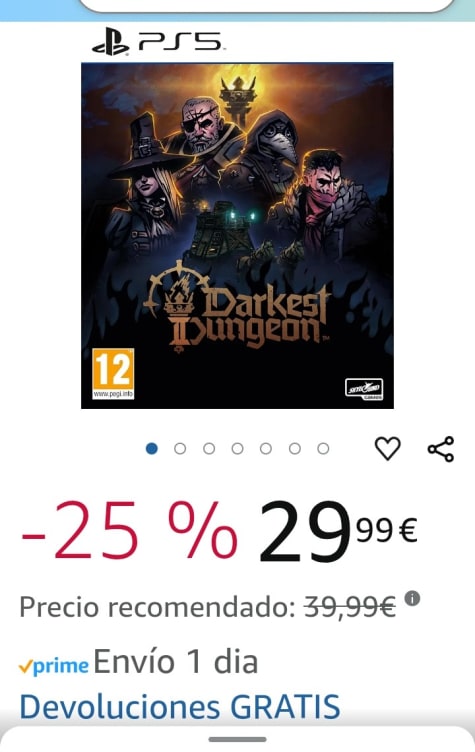This screenshot has height=752, width=475.
Task: Tap the PS5 PlayStation logo
Action: pyautogui.click(x=158, y=42)
